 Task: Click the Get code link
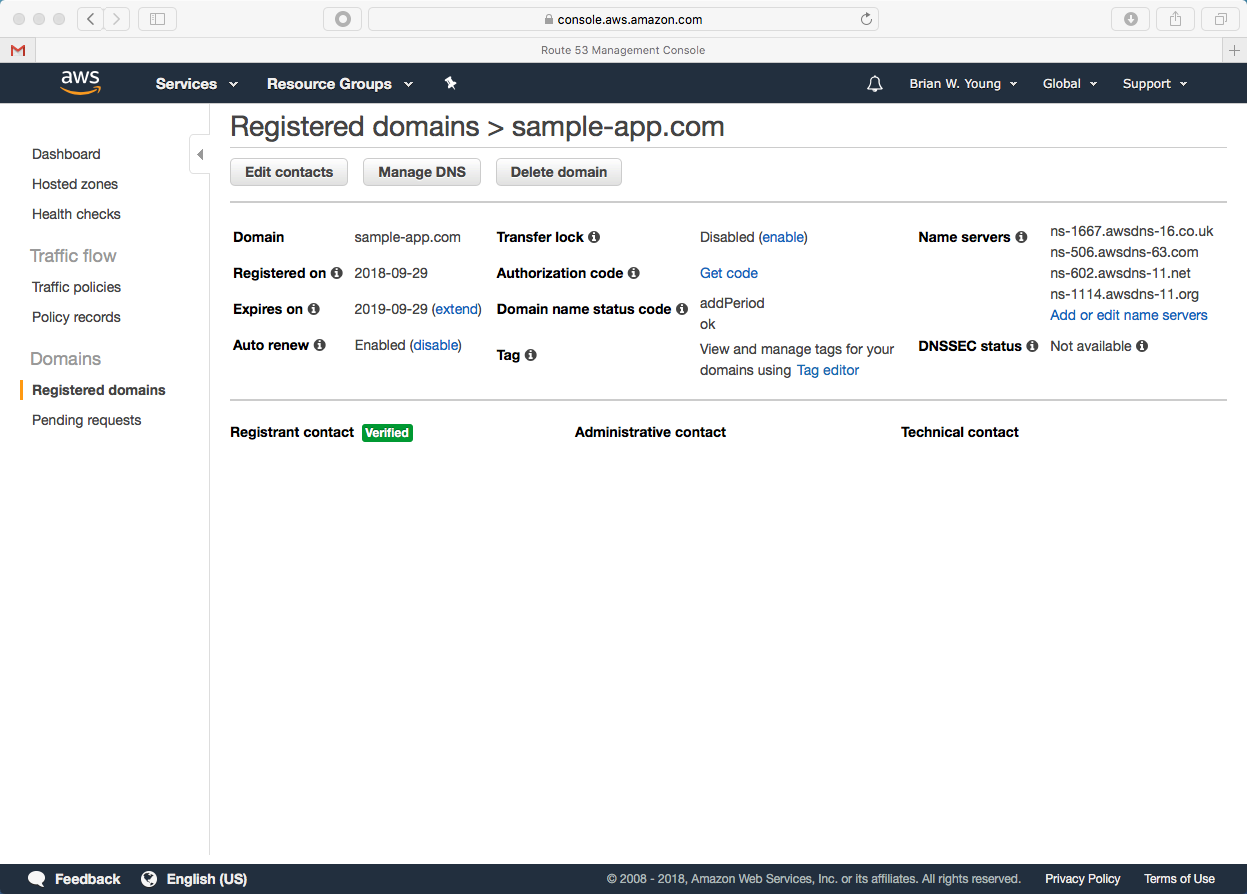729,273
